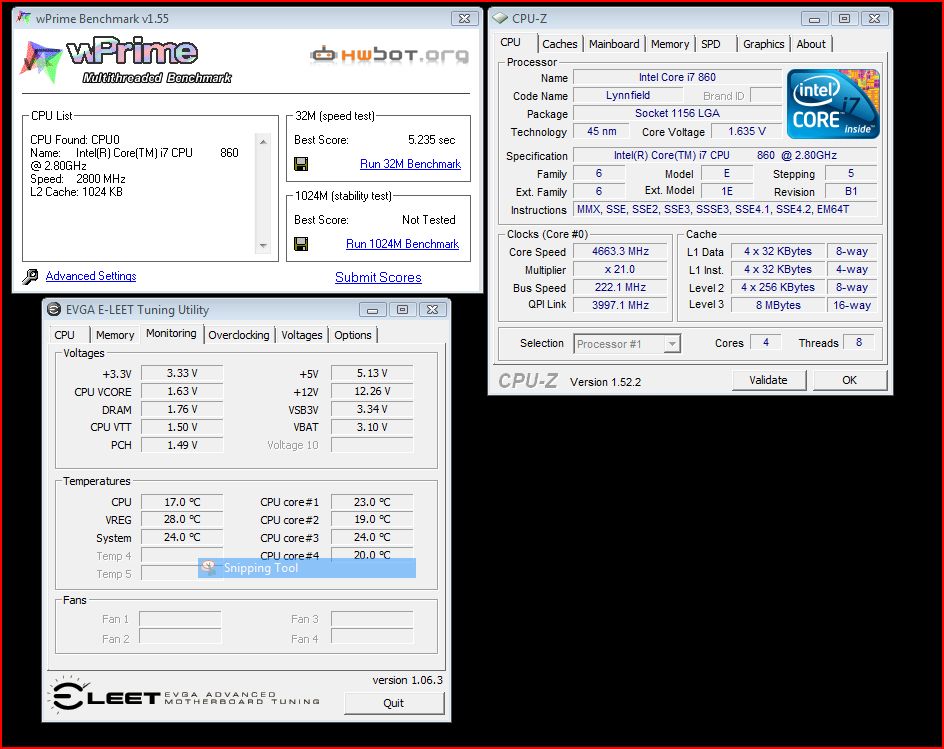
Task: Open the Graphics tab in CPU-Z
Action: point(763,44)
